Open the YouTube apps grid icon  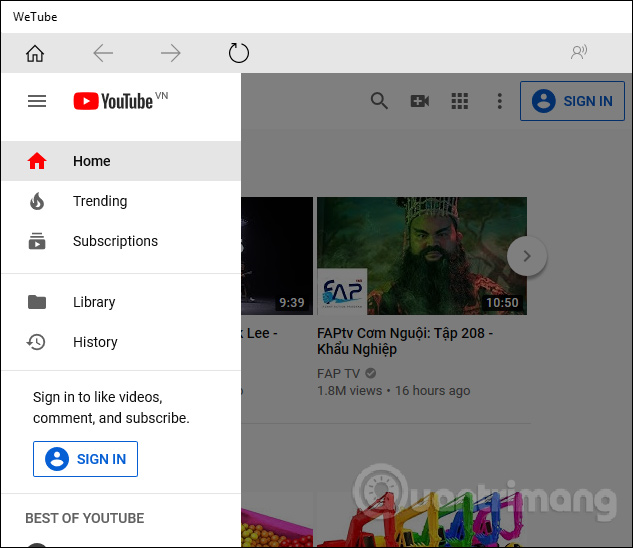coord(459,101)
